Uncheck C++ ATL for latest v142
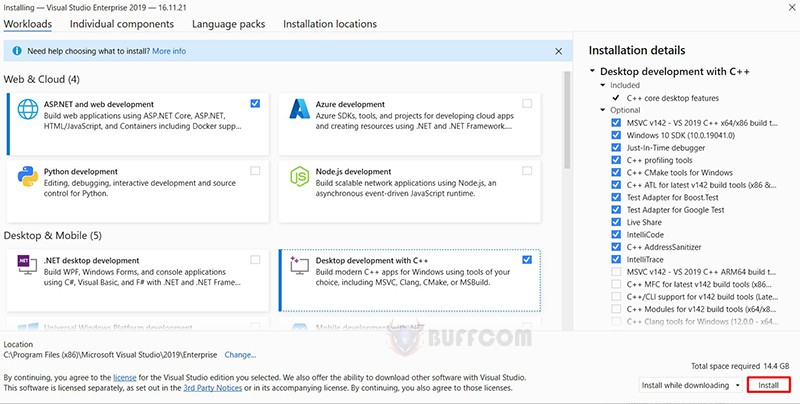The height and width of the screenshot is (404, 800). tap(616, 185)
